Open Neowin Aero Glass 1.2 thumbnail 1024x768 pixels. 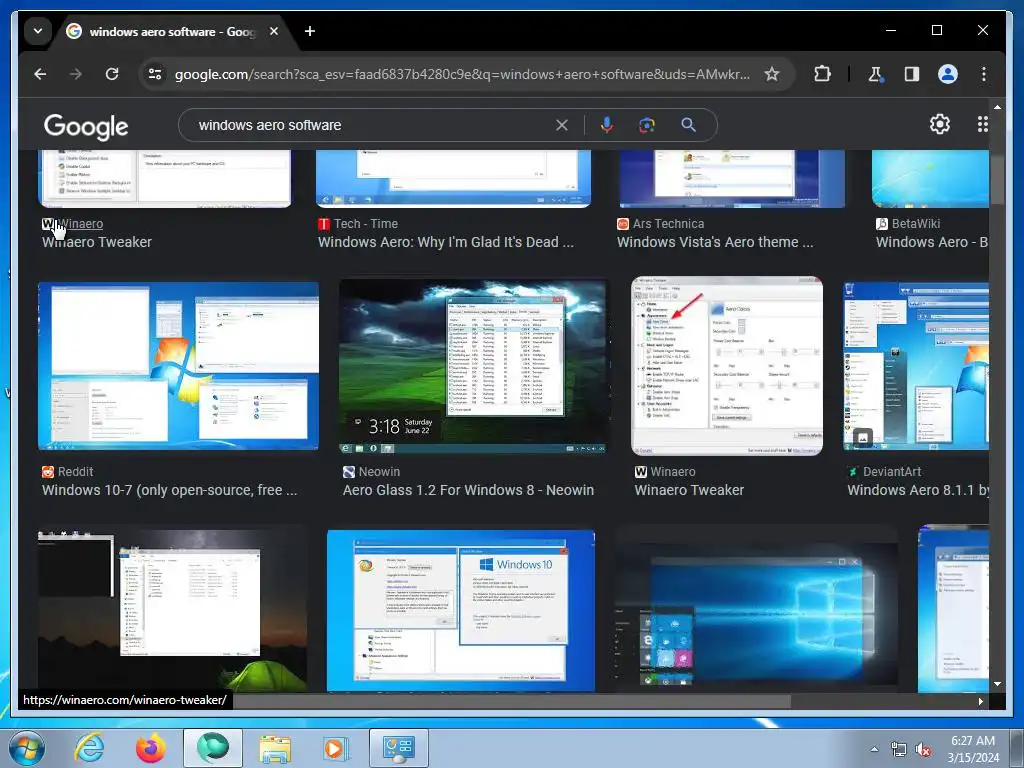[473, 366]
